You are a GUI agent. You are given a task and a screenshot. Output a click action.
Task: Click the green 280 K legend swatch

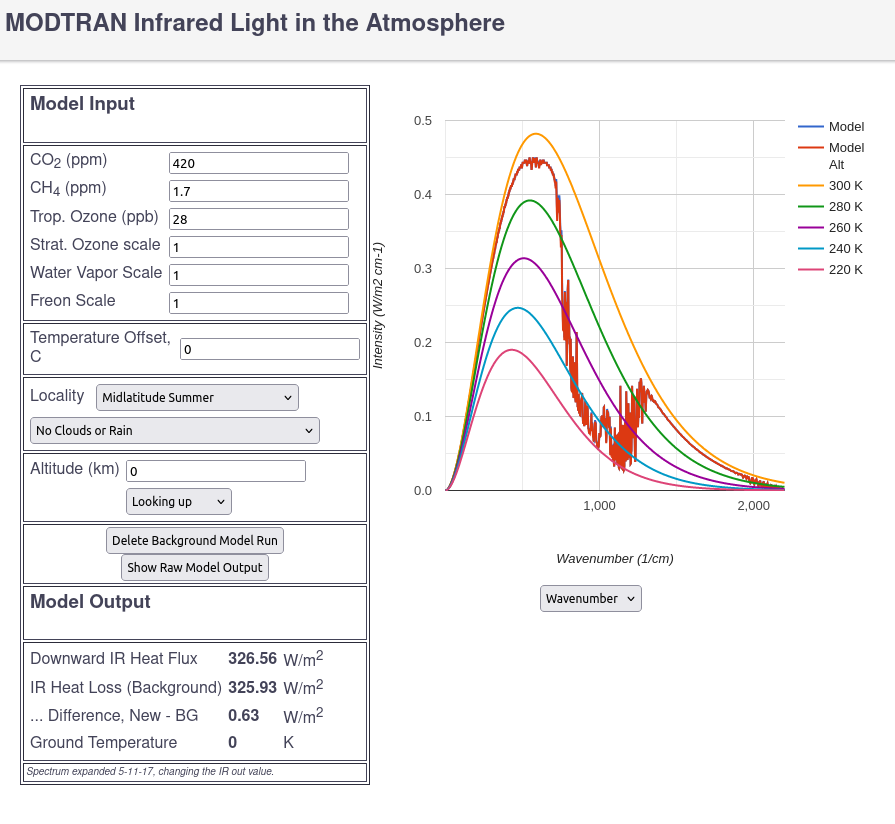pyautogui.click(x=811, y=207)
